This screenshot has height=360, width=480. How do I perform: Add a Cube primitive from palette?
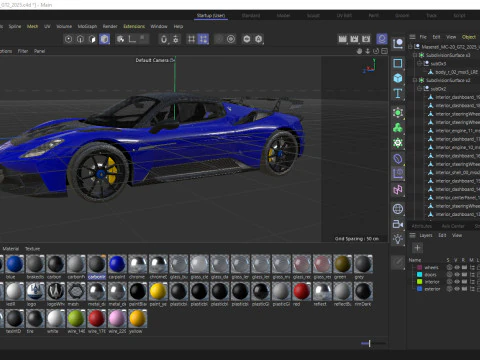pyautogui.click(x=398, y=78)
